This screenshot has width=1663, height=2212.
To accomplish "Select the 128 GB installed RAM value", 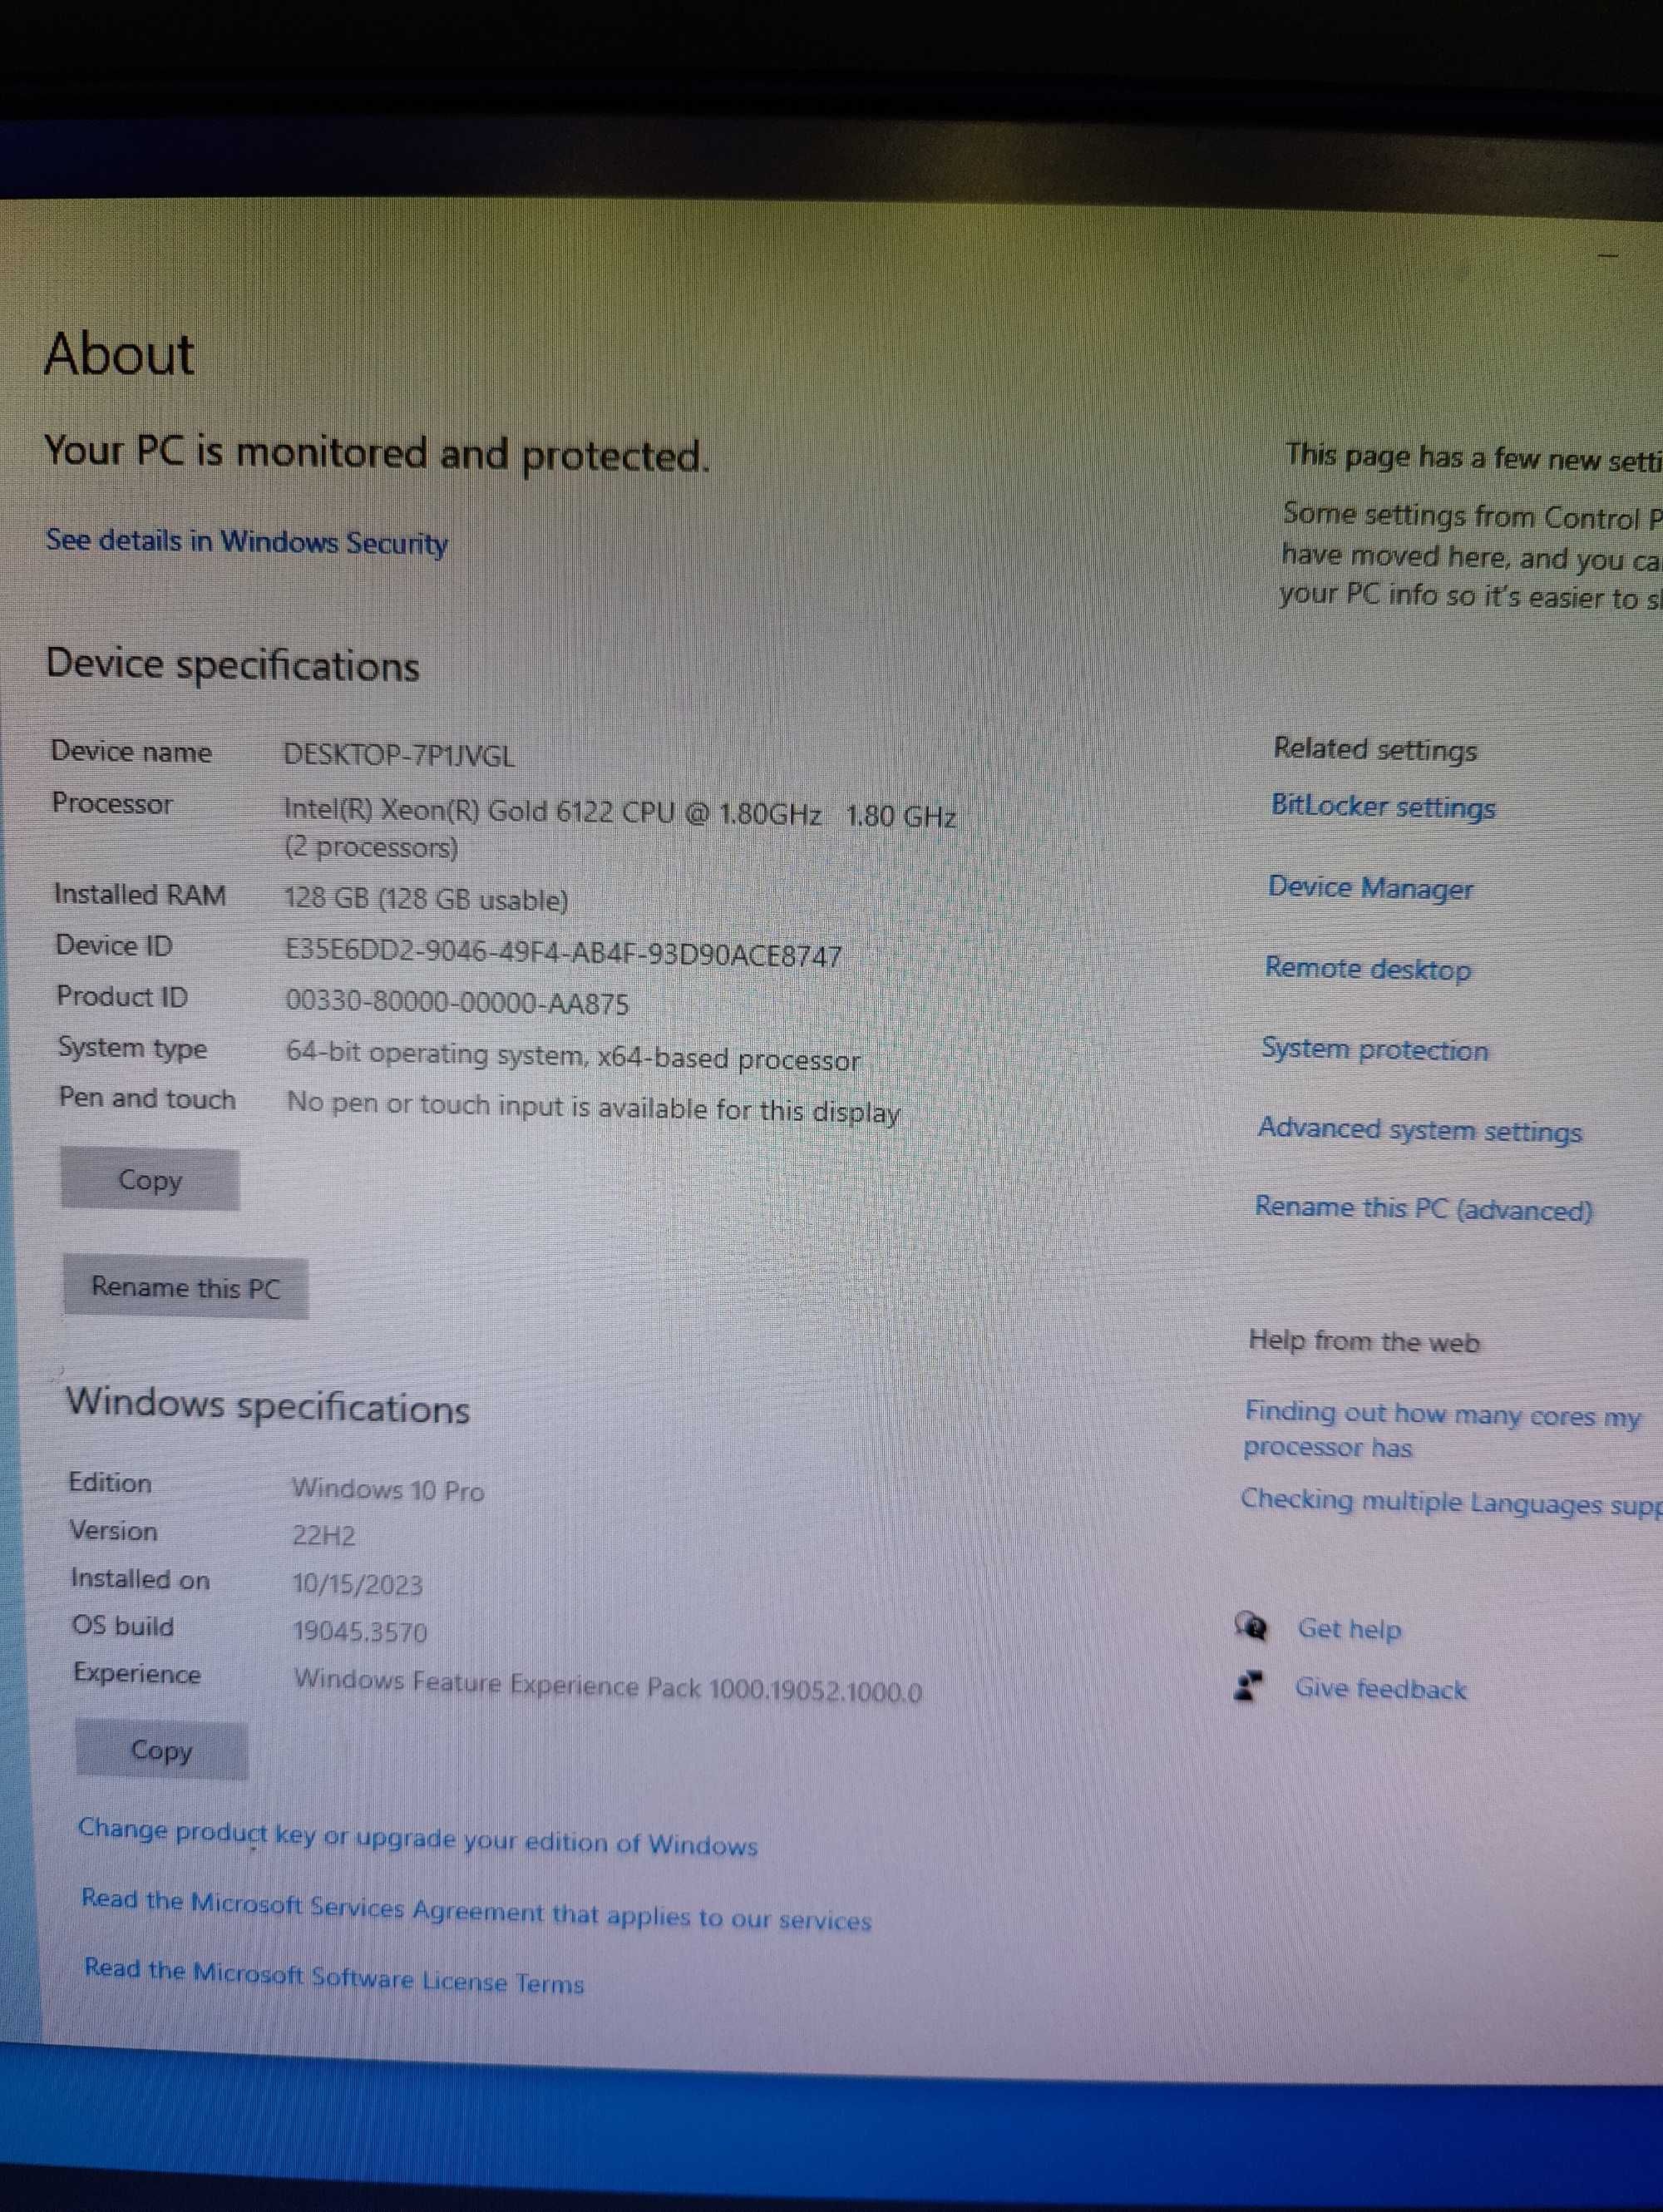I will coord(426,898).
